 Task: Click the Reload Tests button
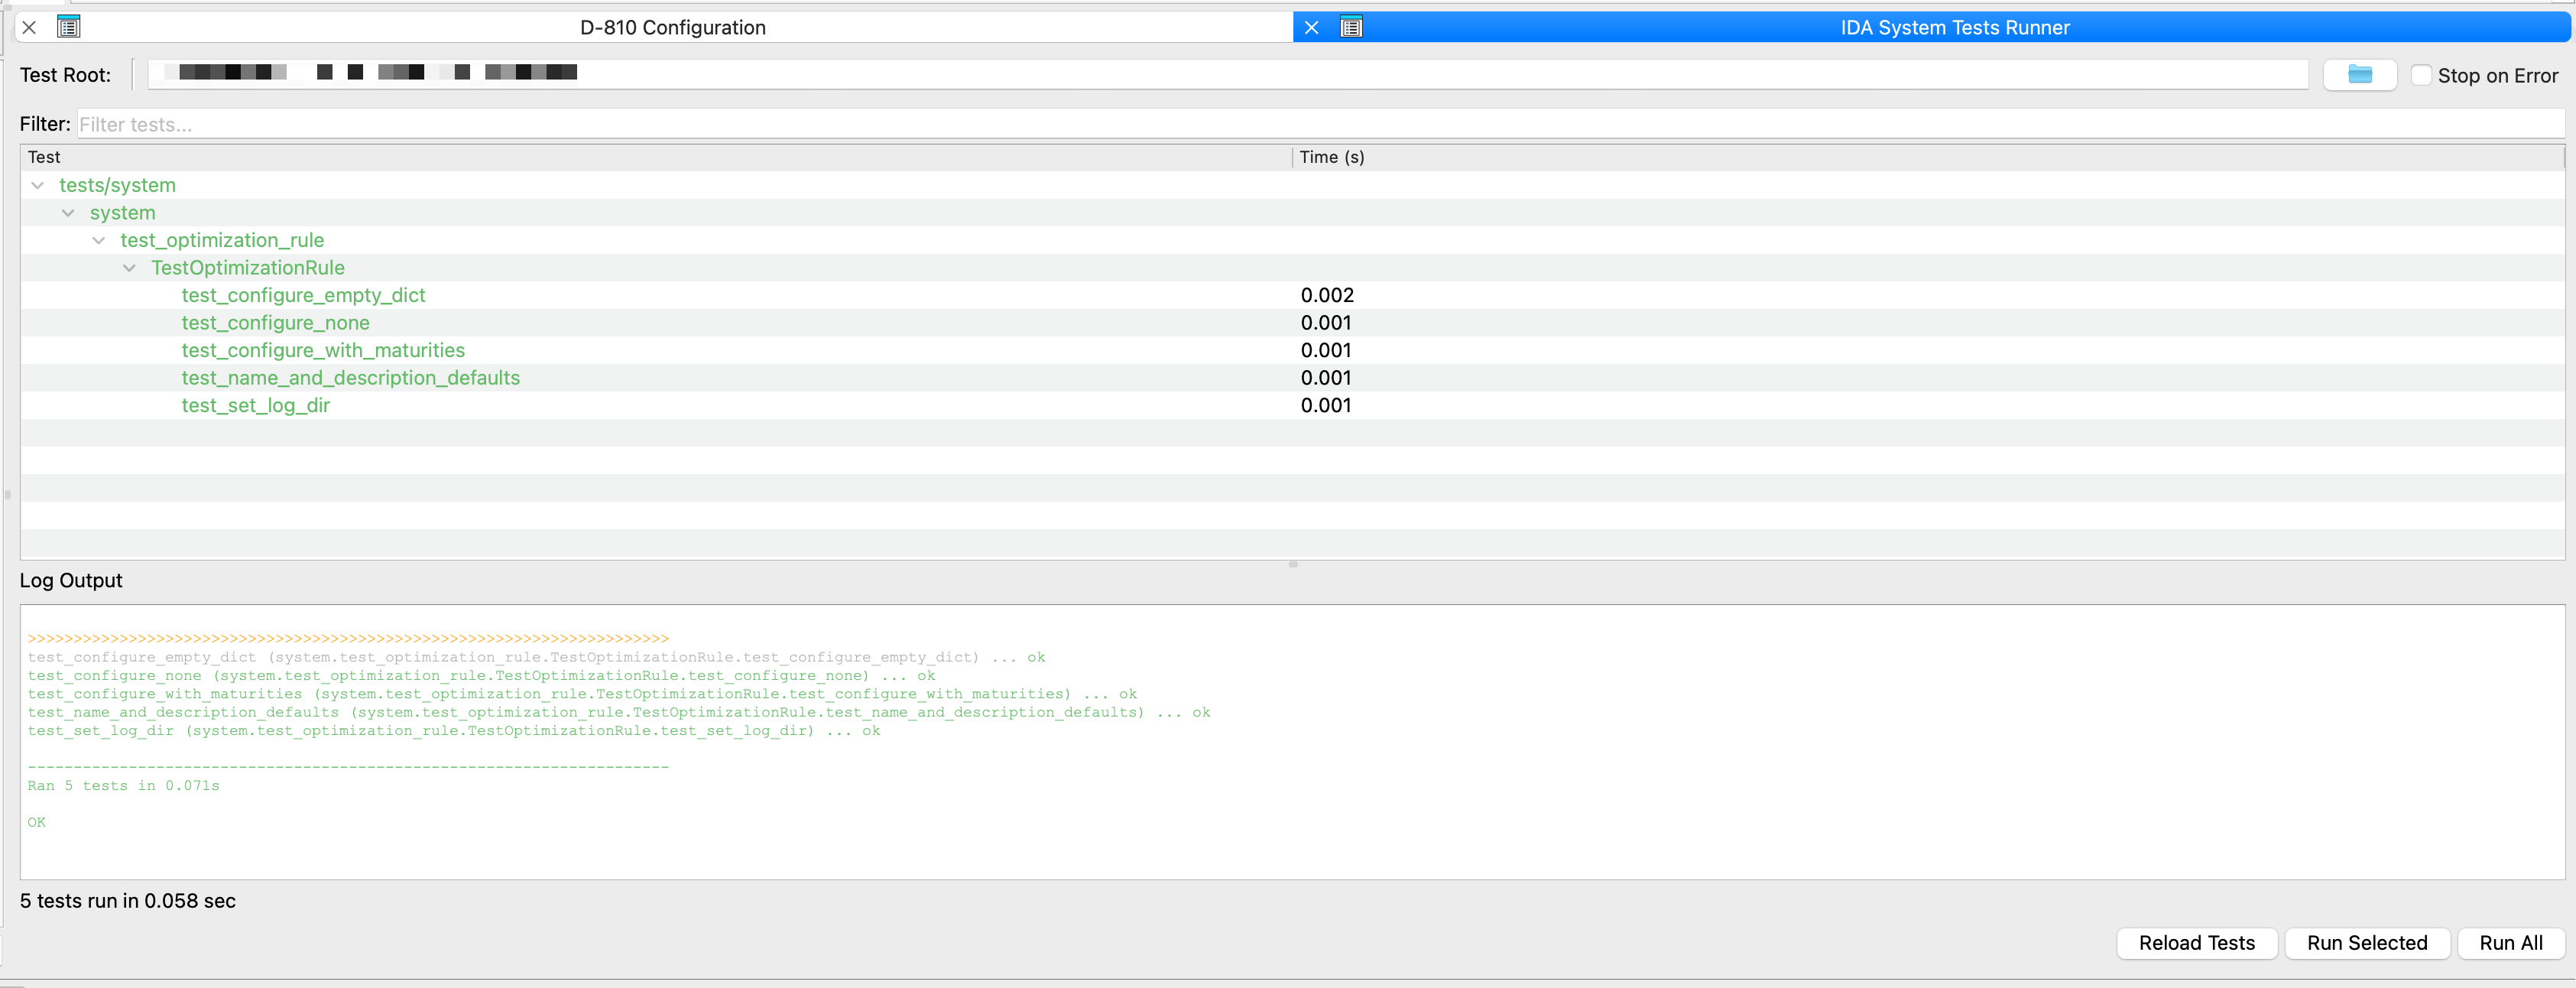[2196, 942]
